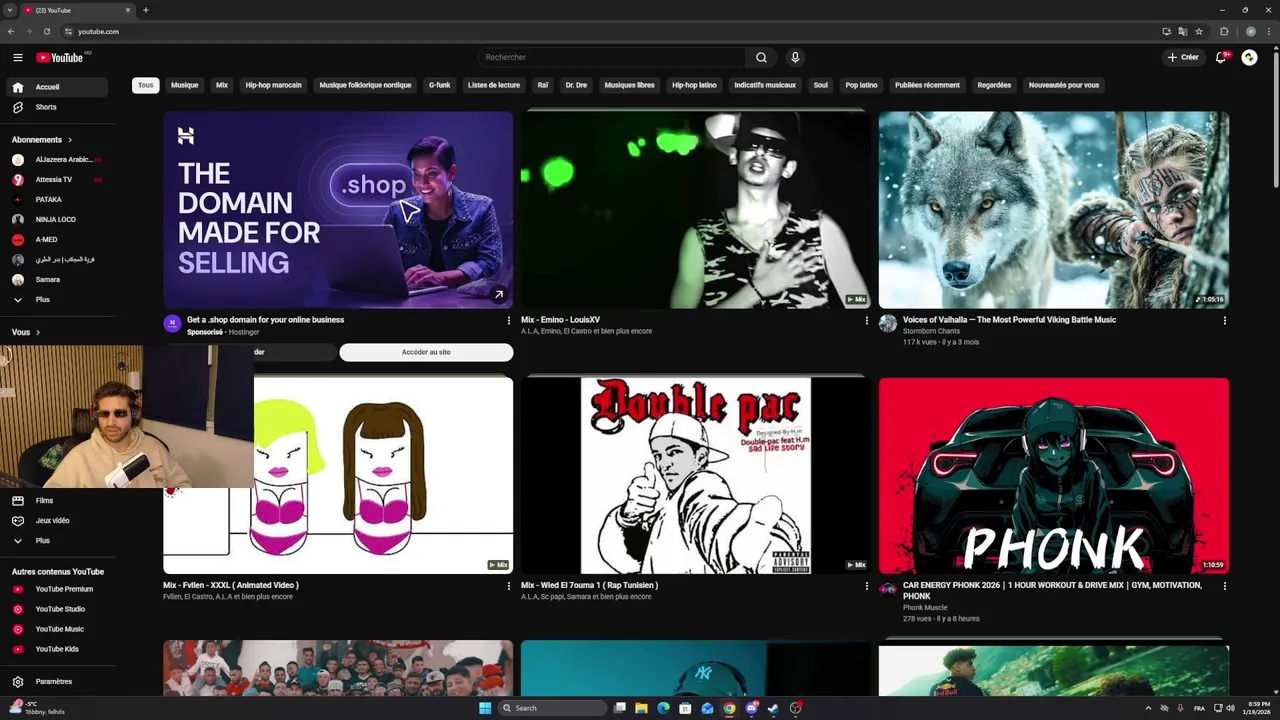Open more options for Mix - Fvllen XXXL

[508, 586]
